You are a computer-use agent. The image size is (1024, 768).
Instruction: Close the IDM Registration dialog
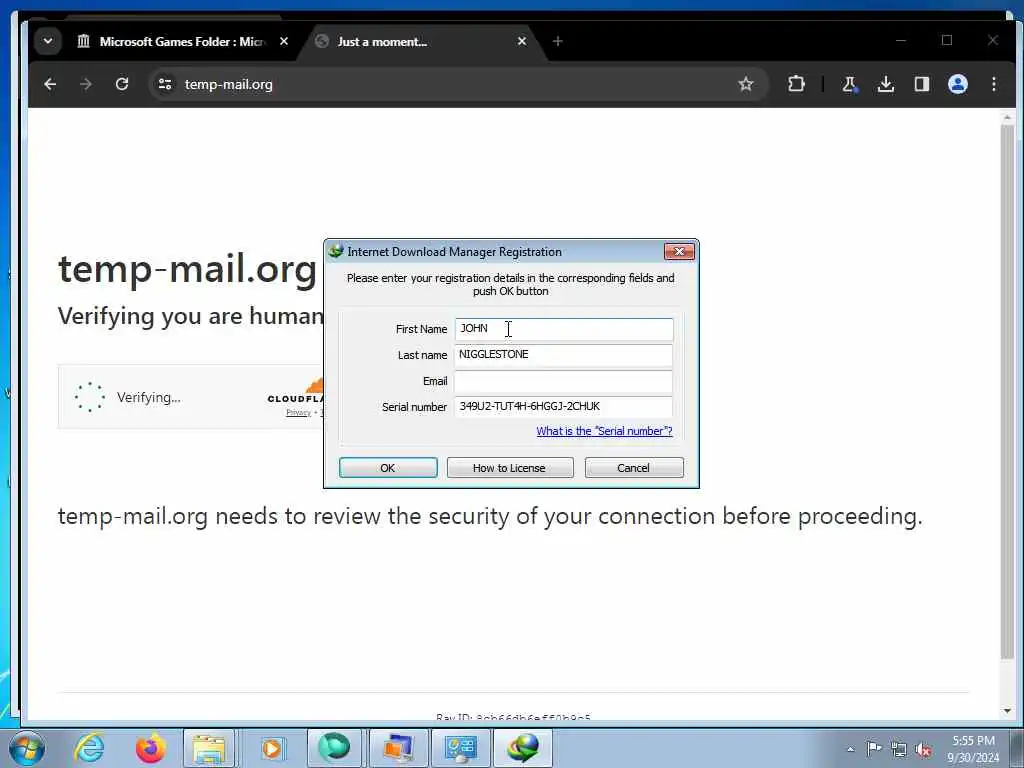pyautogui.click(x=679, y=251)
